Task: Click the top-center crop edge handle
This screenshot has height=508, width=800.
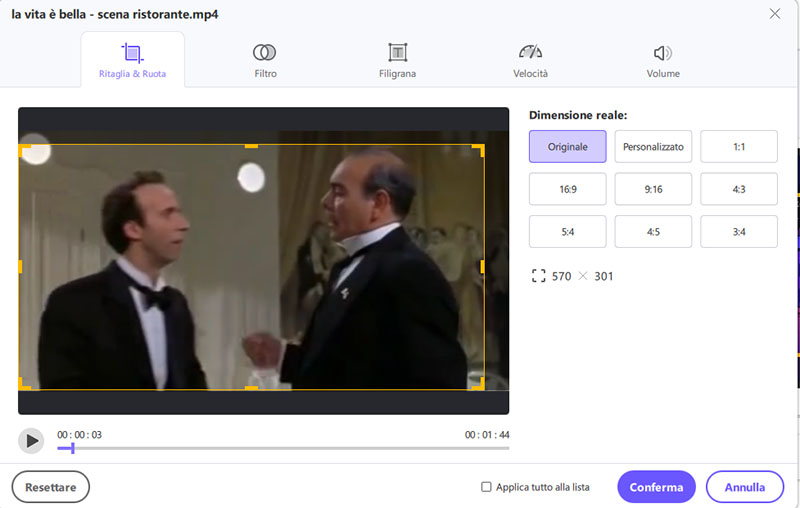Action: 251,146
